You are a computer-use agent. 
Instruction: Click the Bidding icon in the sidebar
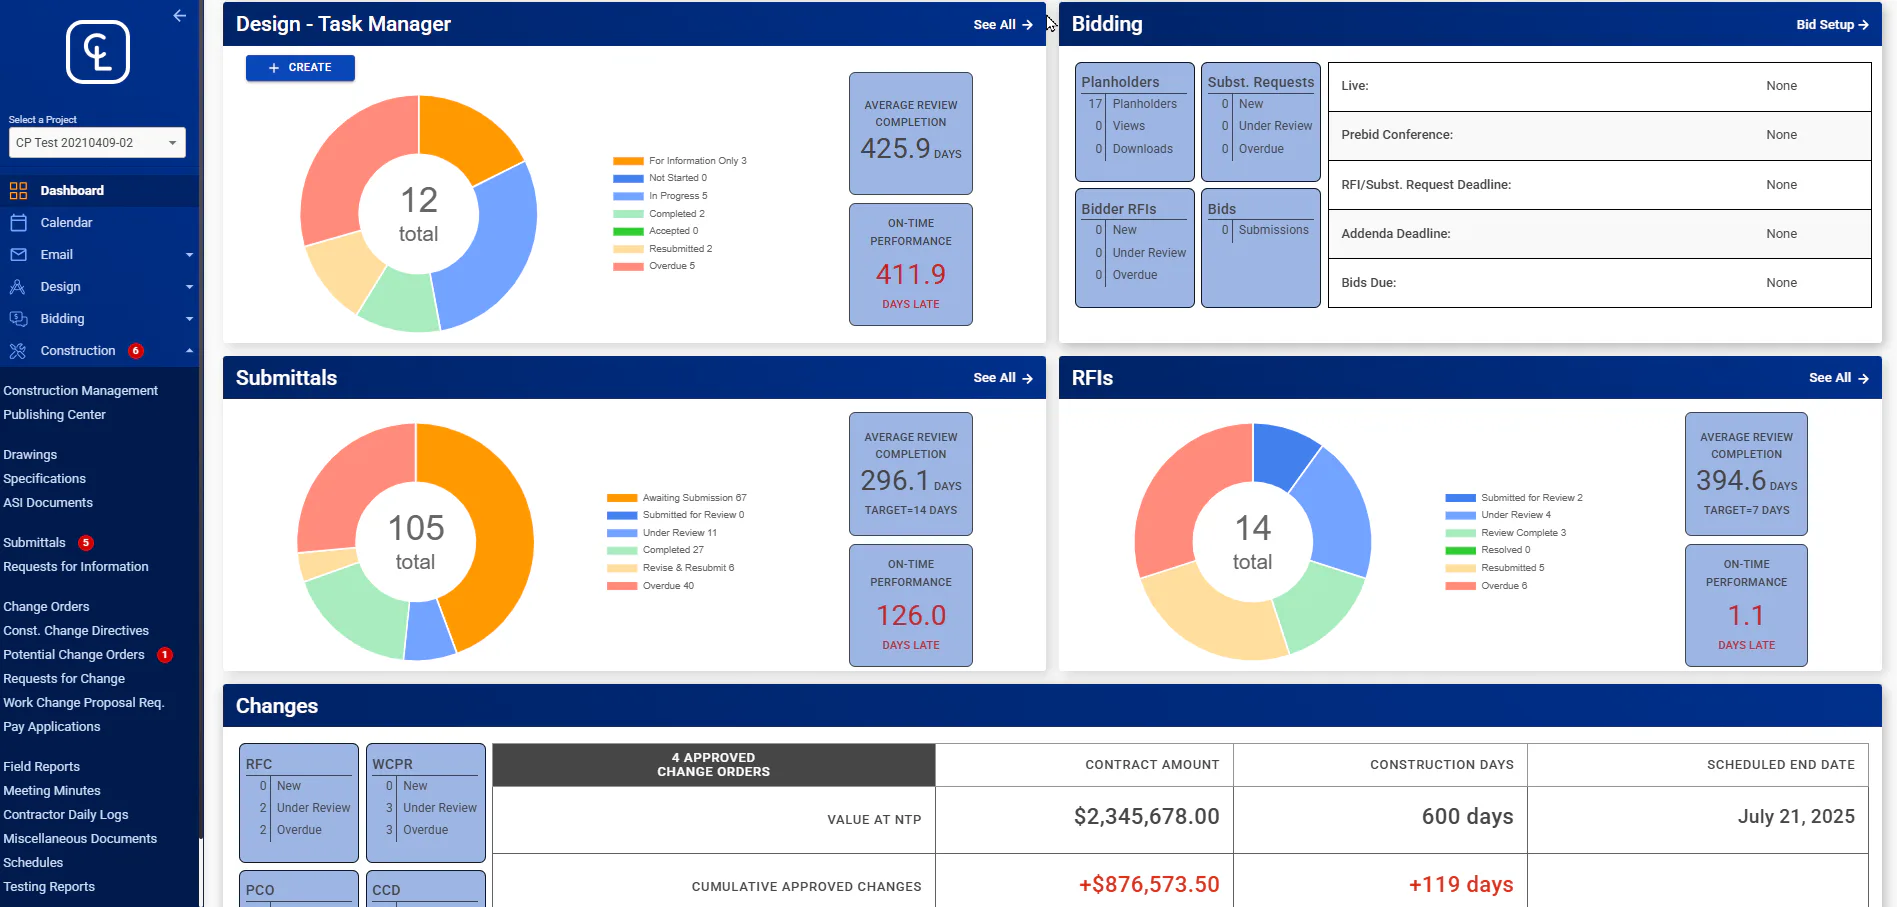click(x=18, y=319)
